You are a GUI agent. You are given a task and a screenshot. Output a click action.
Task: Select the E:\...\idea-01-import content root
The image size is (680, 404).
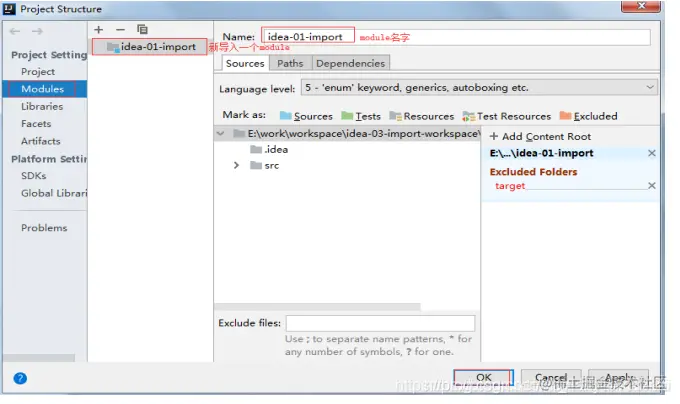[542, 153]
